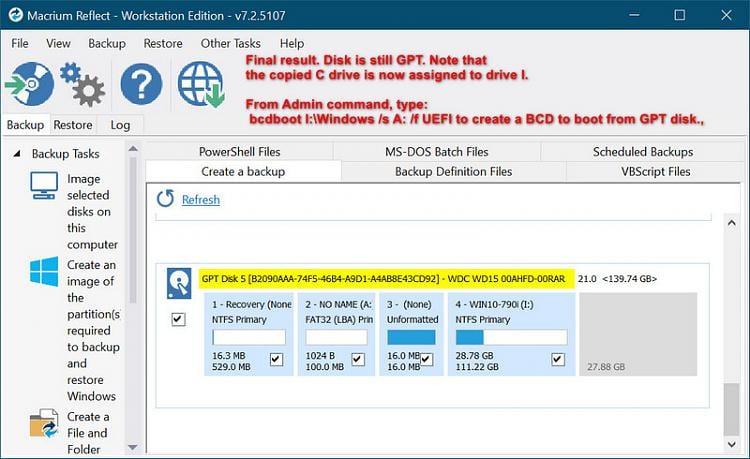Click the Refresh link
Image resolution: width=750 pixels, height=459 pixels.
[x=201, y=199]
